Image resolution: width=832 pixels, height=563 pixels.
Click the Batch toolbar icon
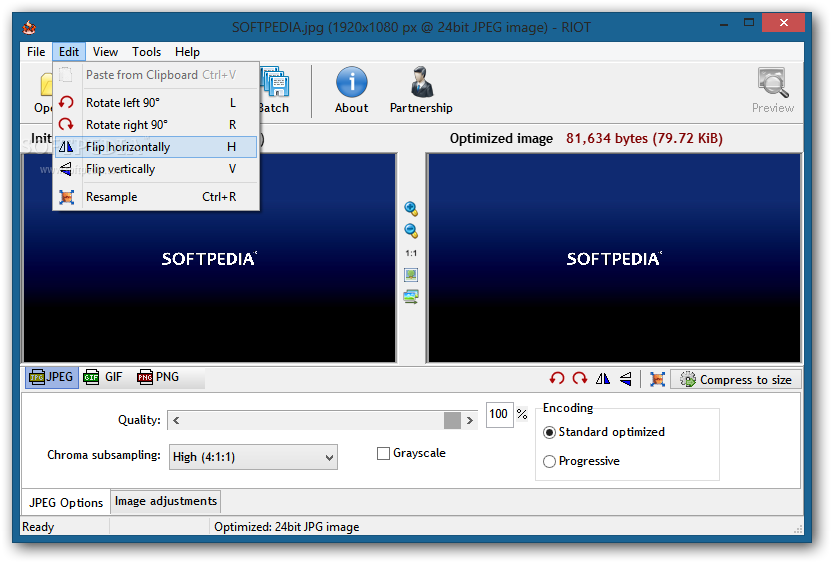pos(275,82)
